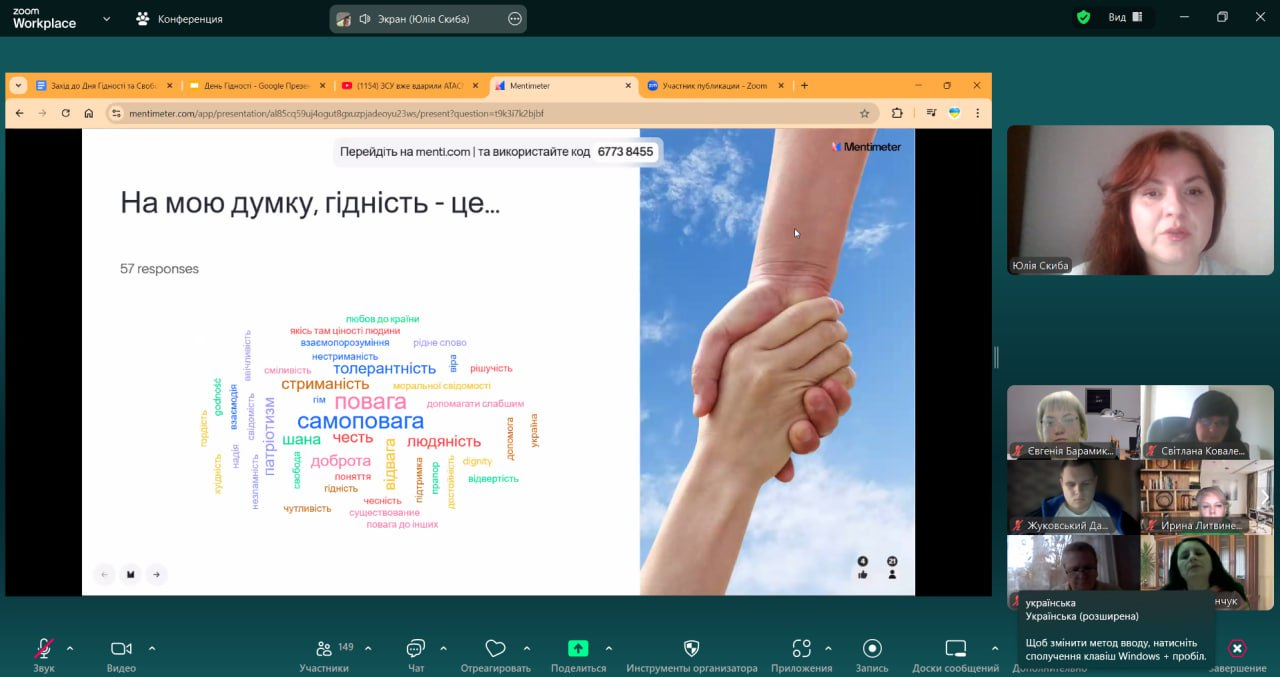Select Світлана Ковале... video thumbnail
This screenshot has width=1280, height=677.
pyautogui.click(x=1207, y=422)
